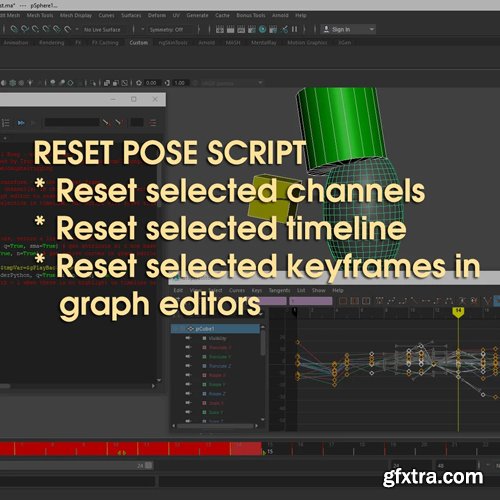Open the Bonus Tools menu
Image resolution: width=500 pixels, height=500 pixels.
251,15
